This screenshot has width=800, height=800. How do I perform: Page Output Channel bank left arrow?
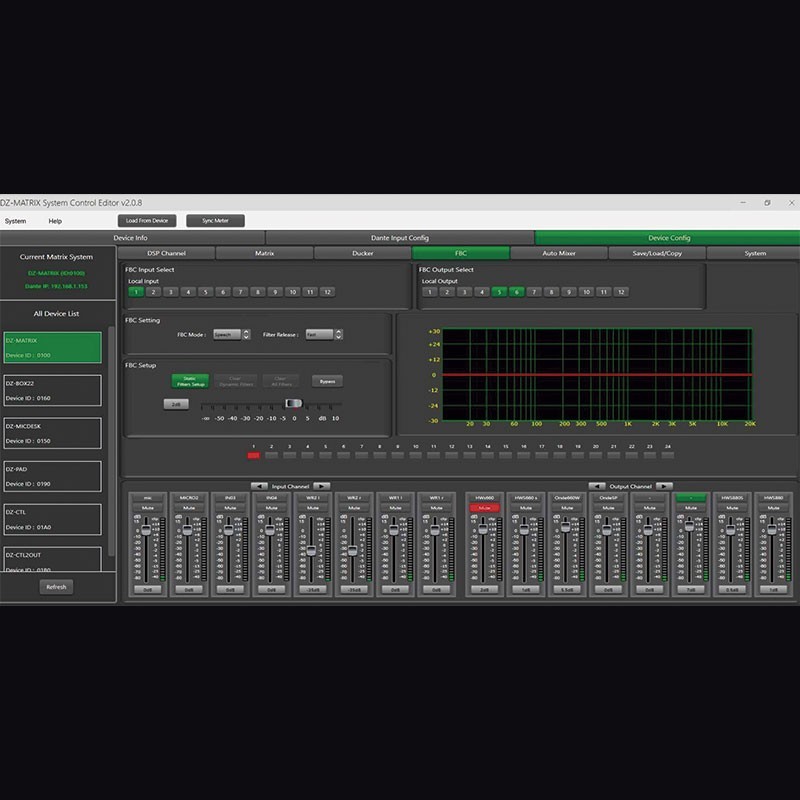click(596, 486)
